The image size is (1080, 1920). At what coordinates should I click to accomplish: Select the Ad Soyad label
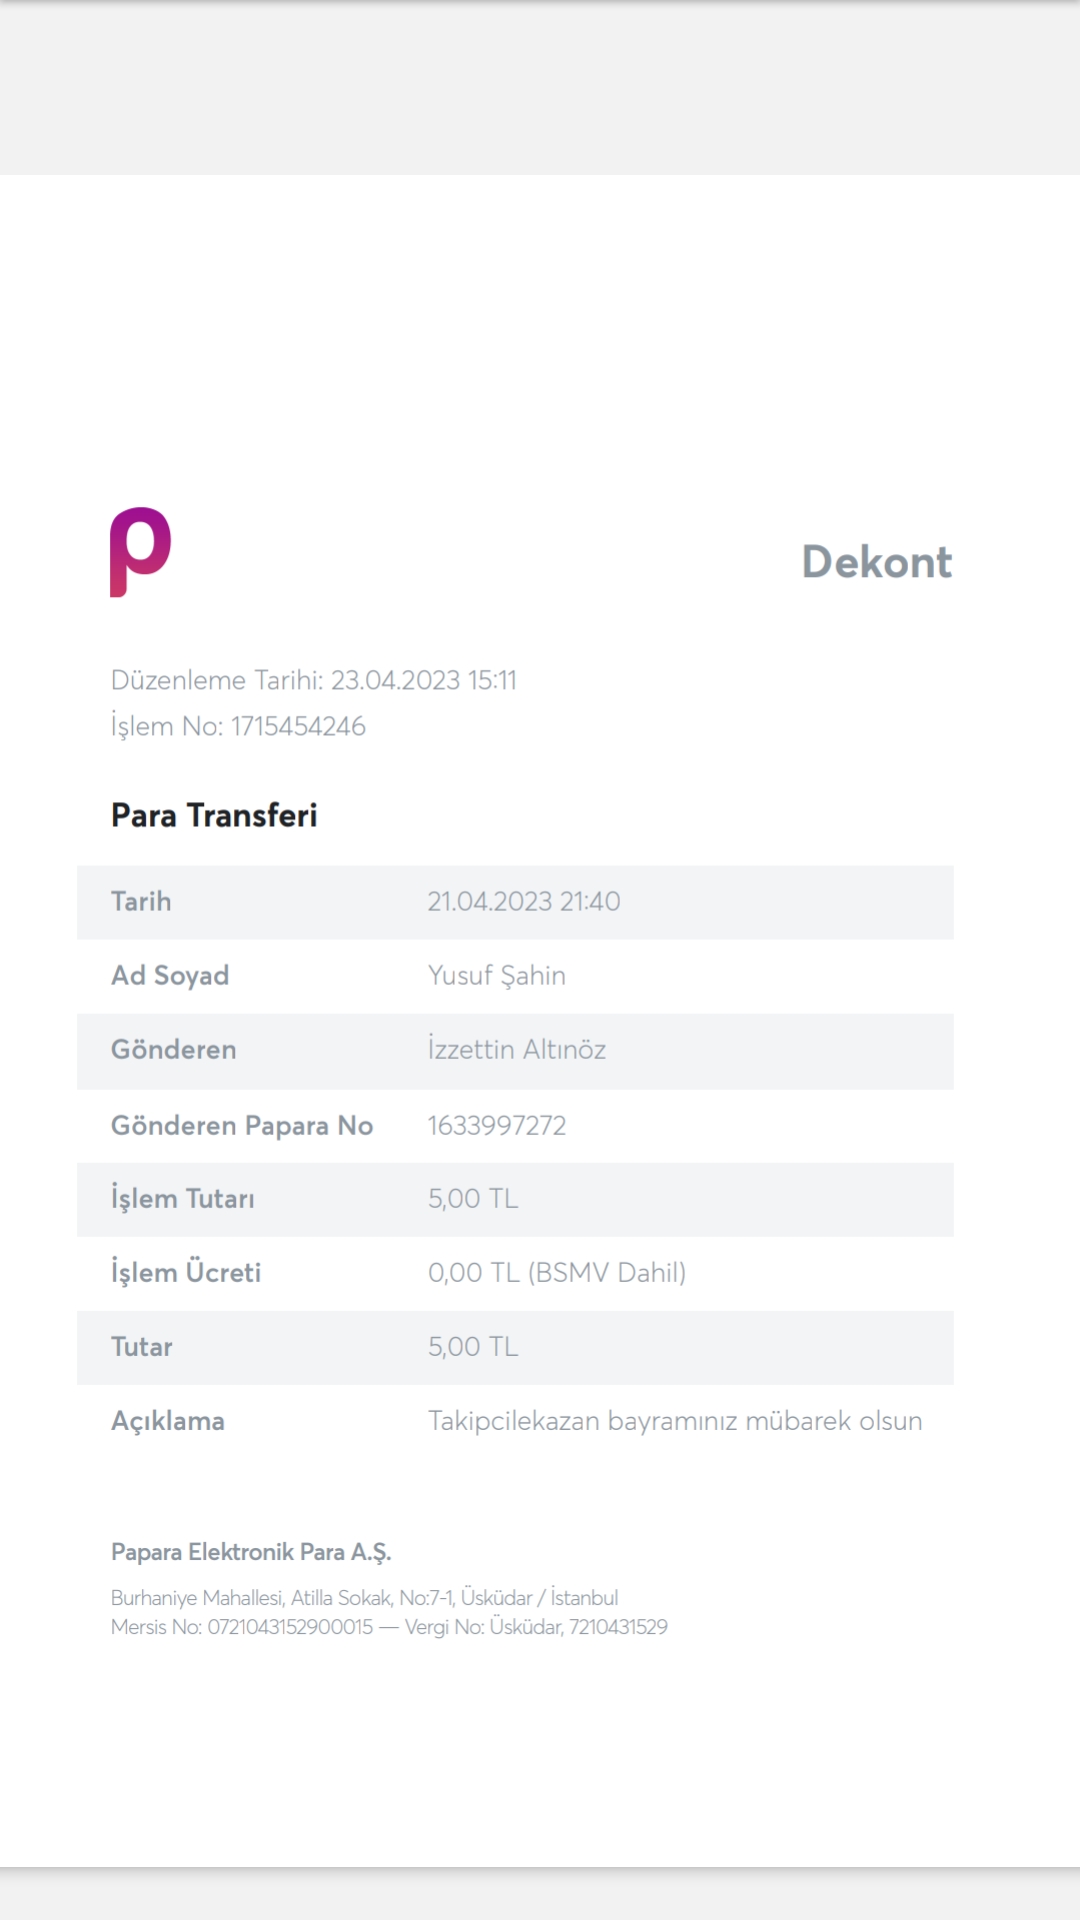point(170,975)
